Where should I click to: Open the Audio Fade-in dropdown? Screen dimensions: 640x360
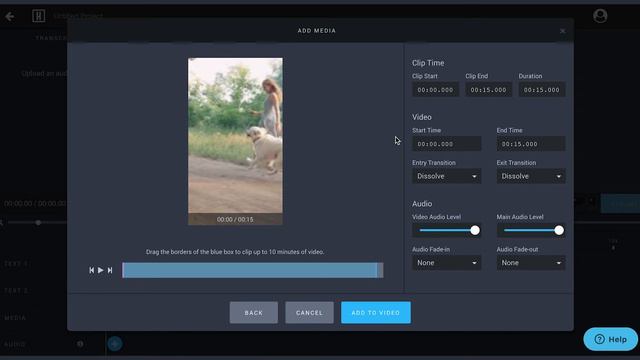click(x=447, y=263)
